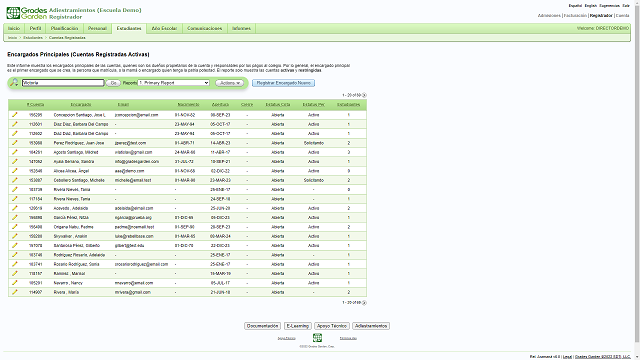Sort by the Apertura column header
640x360 pixels.
coord(220,104)
